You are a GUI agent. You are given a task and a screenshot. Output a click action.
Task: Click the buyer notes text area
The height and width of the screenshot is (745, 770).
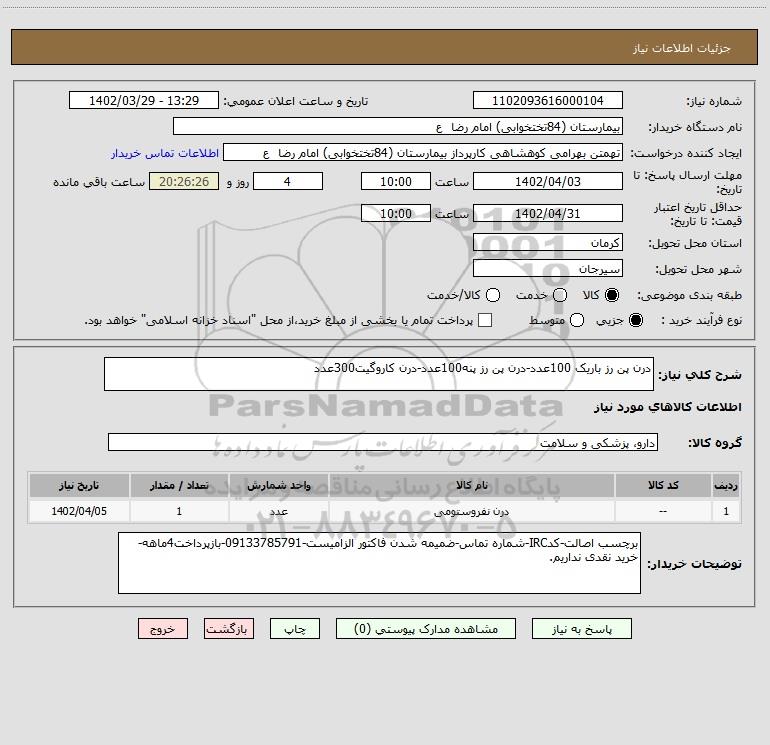click(x=379, y=563)
